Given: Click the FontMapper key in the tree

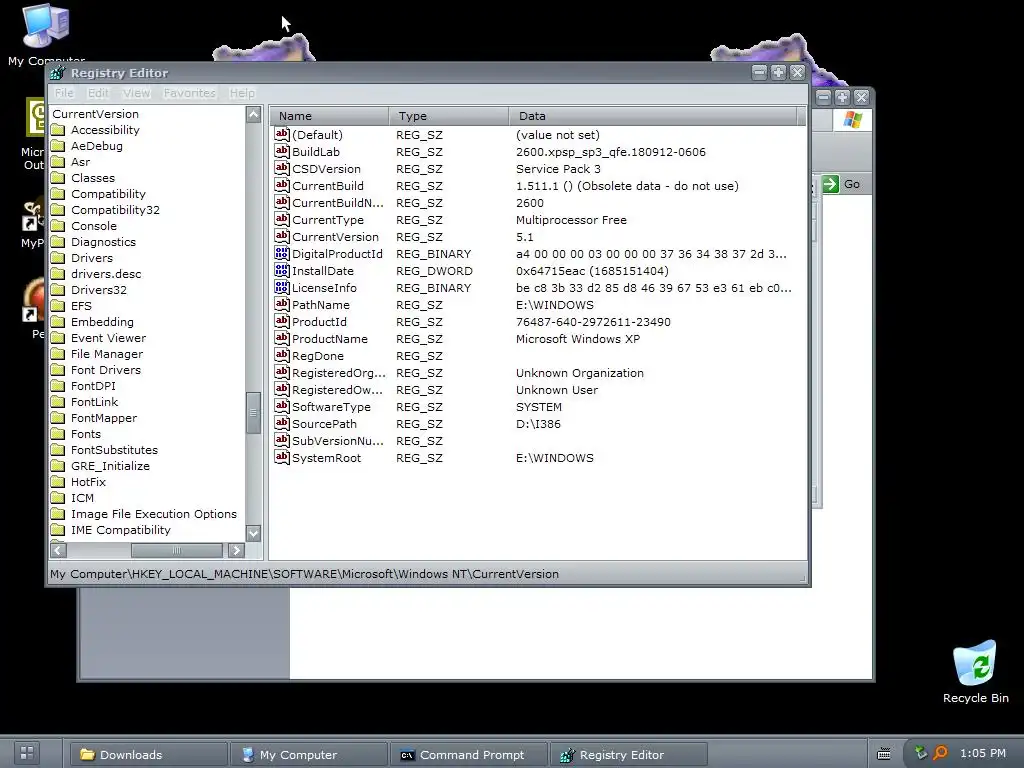Looking at the screenshot, I should [104, 418].
